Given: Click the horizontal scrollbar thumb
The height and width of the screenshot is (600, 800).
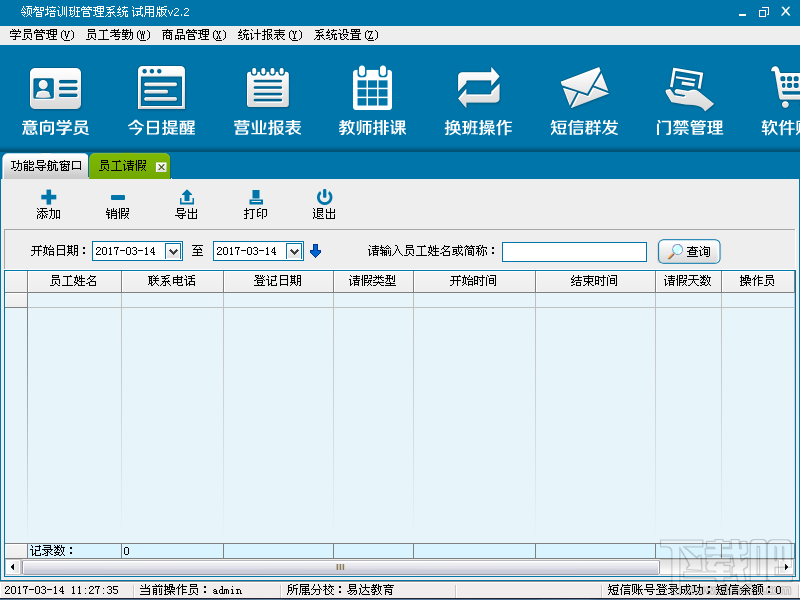Looking at the screenshot, I should click(x=341, y=567).
